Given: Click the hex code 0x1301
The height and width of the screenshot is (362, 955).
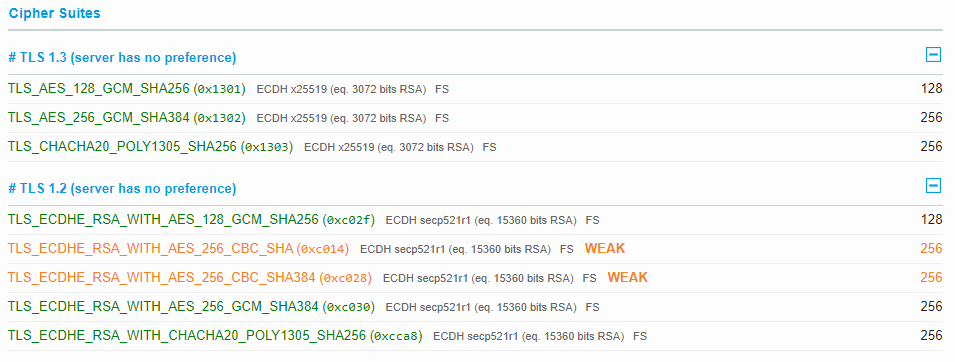Looking at the screenshot, I should pyautogui.click(x=219, y=89).
